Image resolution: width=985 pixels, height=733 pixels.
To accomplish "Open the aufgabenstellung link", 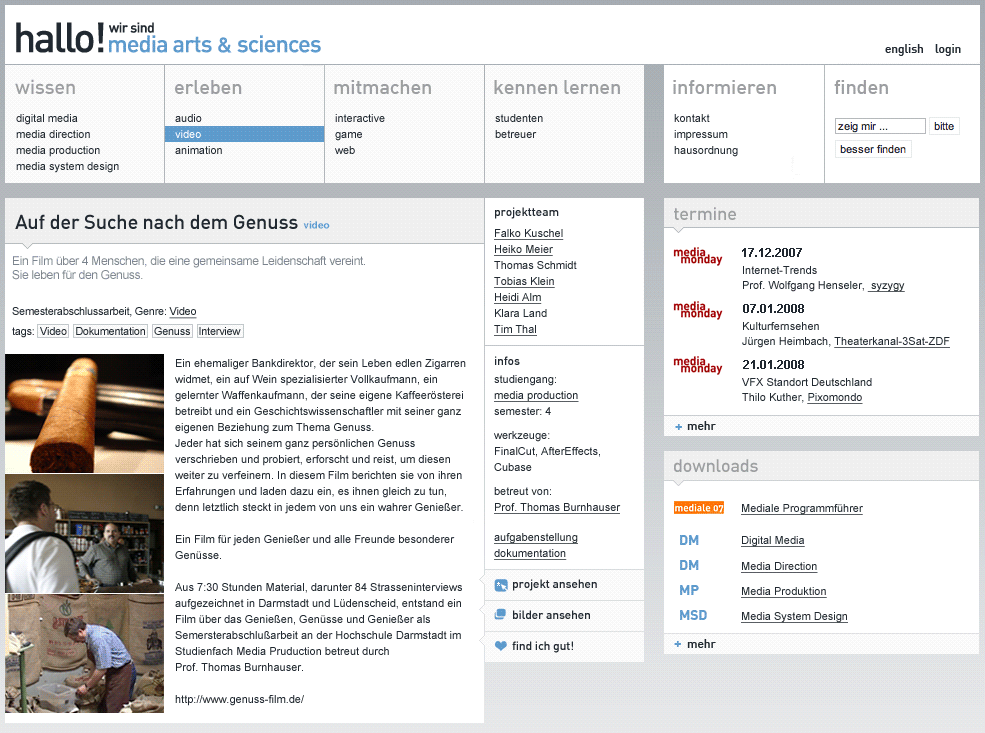I will (x=536, y=538).
